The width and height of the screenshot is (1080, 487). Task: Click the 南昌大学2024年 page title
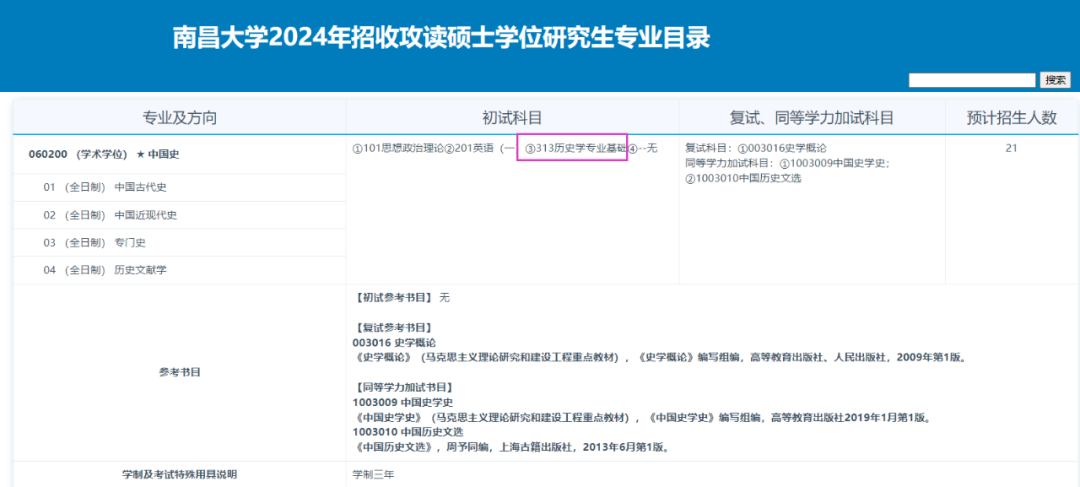(442, 39)
